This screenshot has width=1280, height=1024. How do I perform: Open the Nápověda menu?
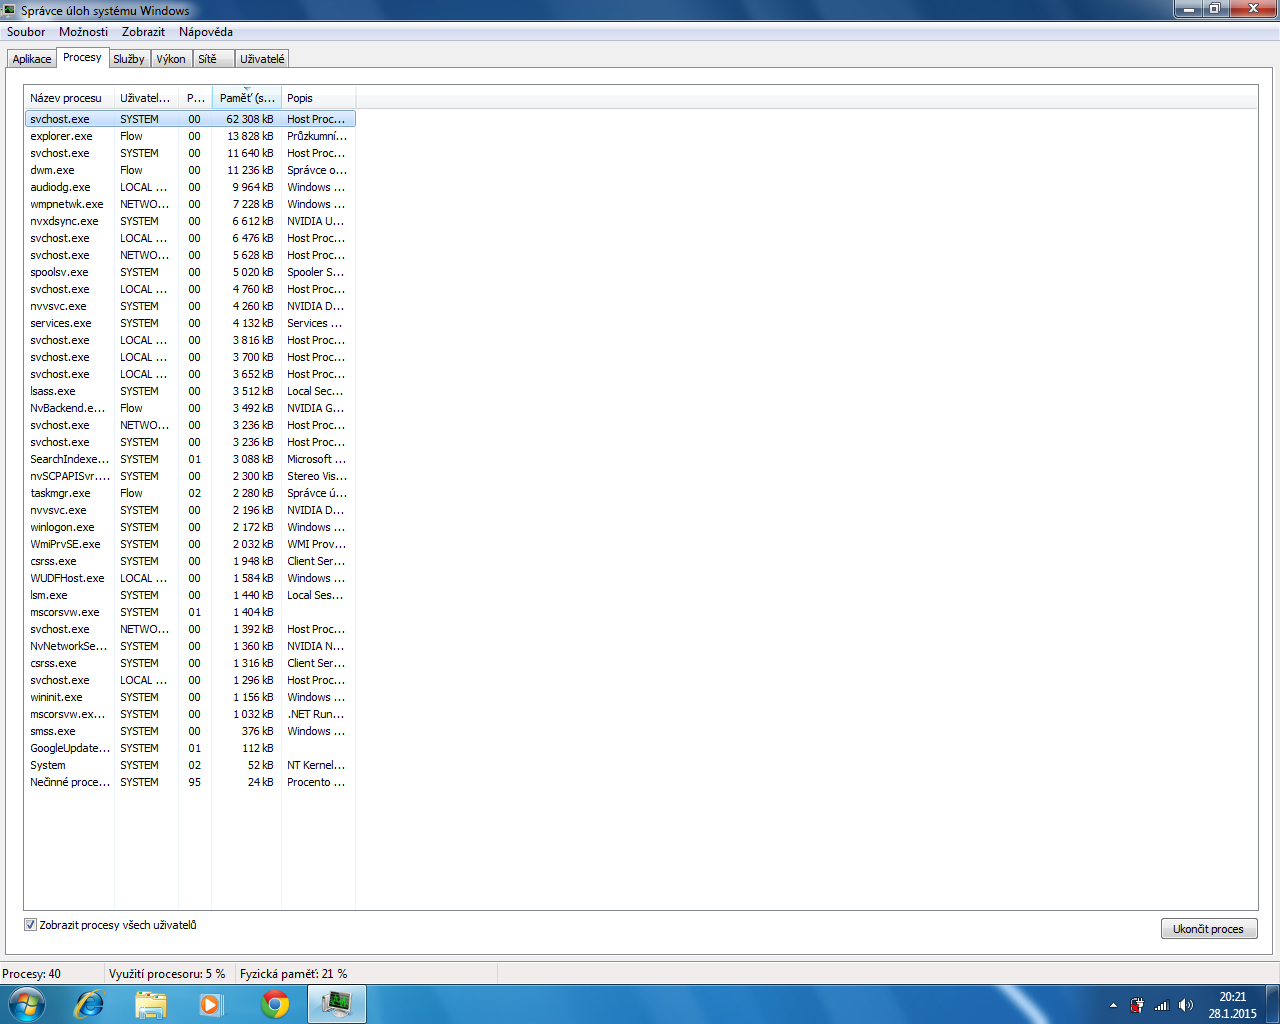(206, 32)
